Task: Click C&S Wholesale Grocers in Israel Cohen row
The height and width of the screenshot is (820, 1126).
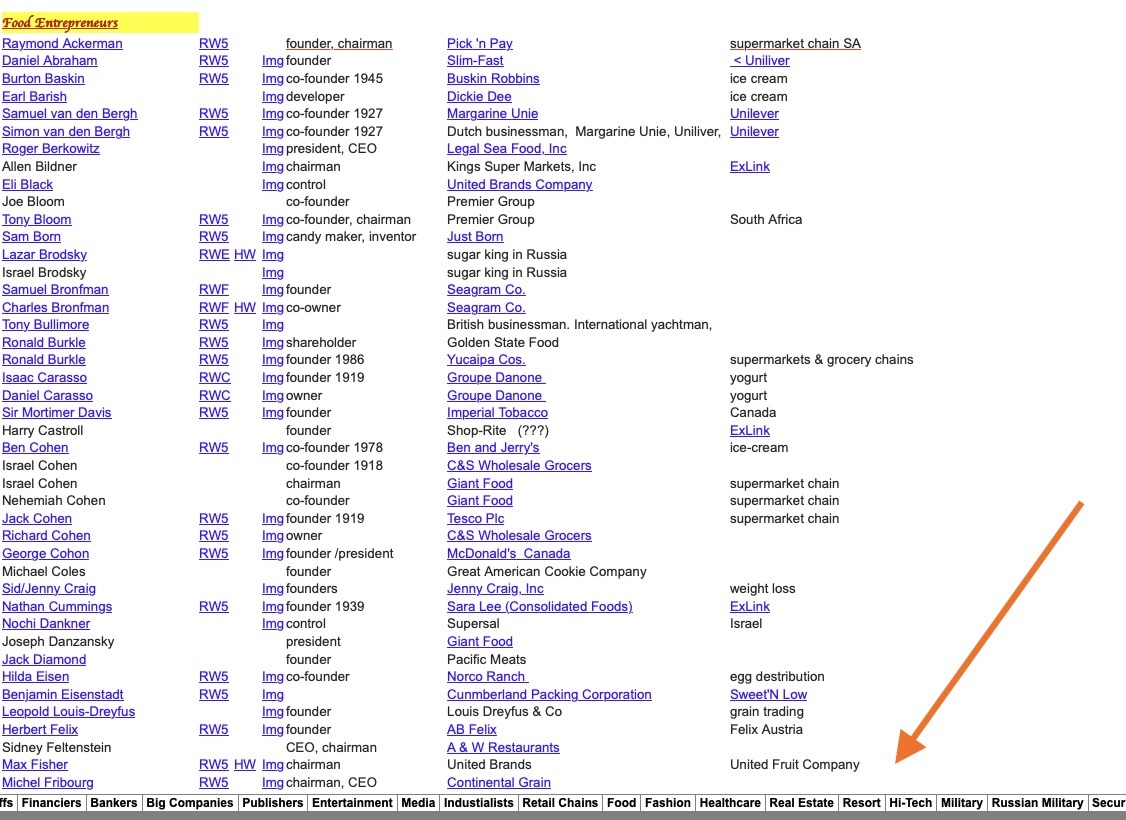Action: click(519, 465)
